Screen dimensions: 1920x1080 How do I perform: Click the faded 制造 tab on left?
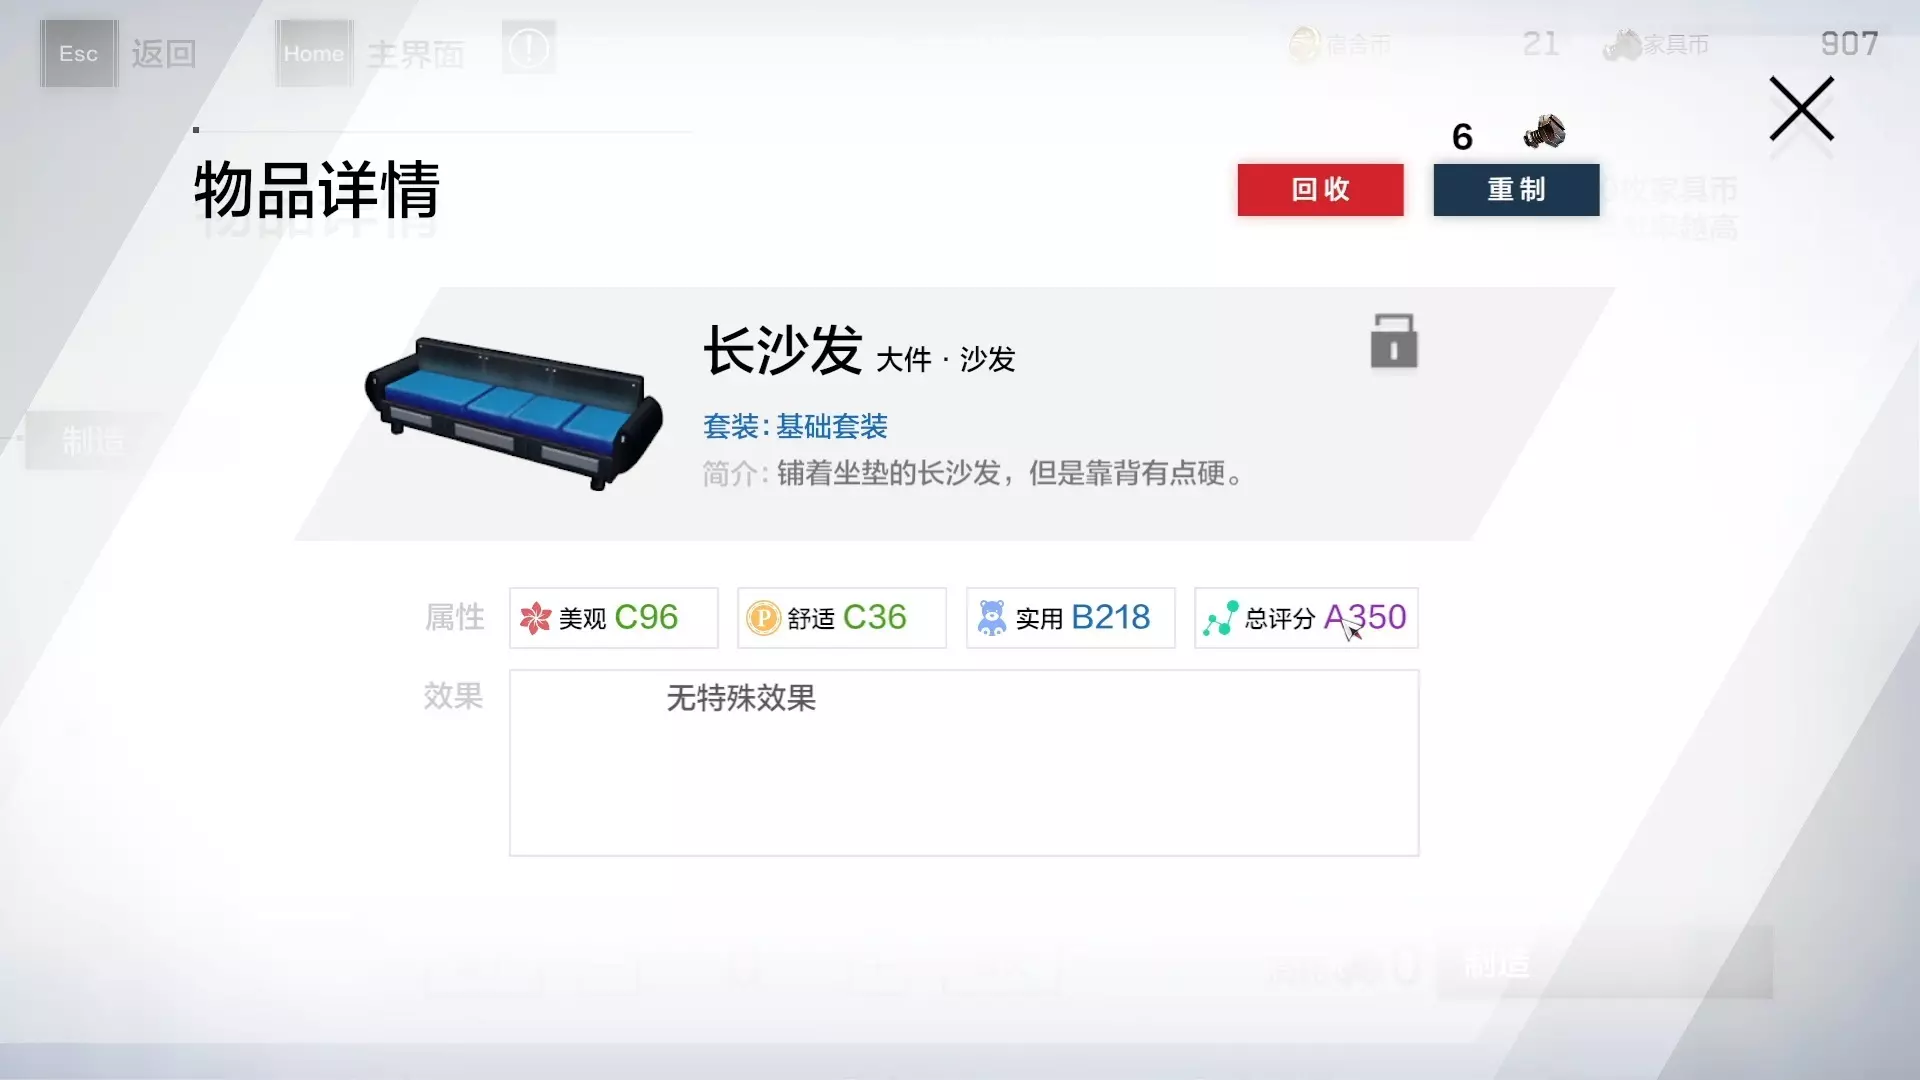(x=93, y=440)
